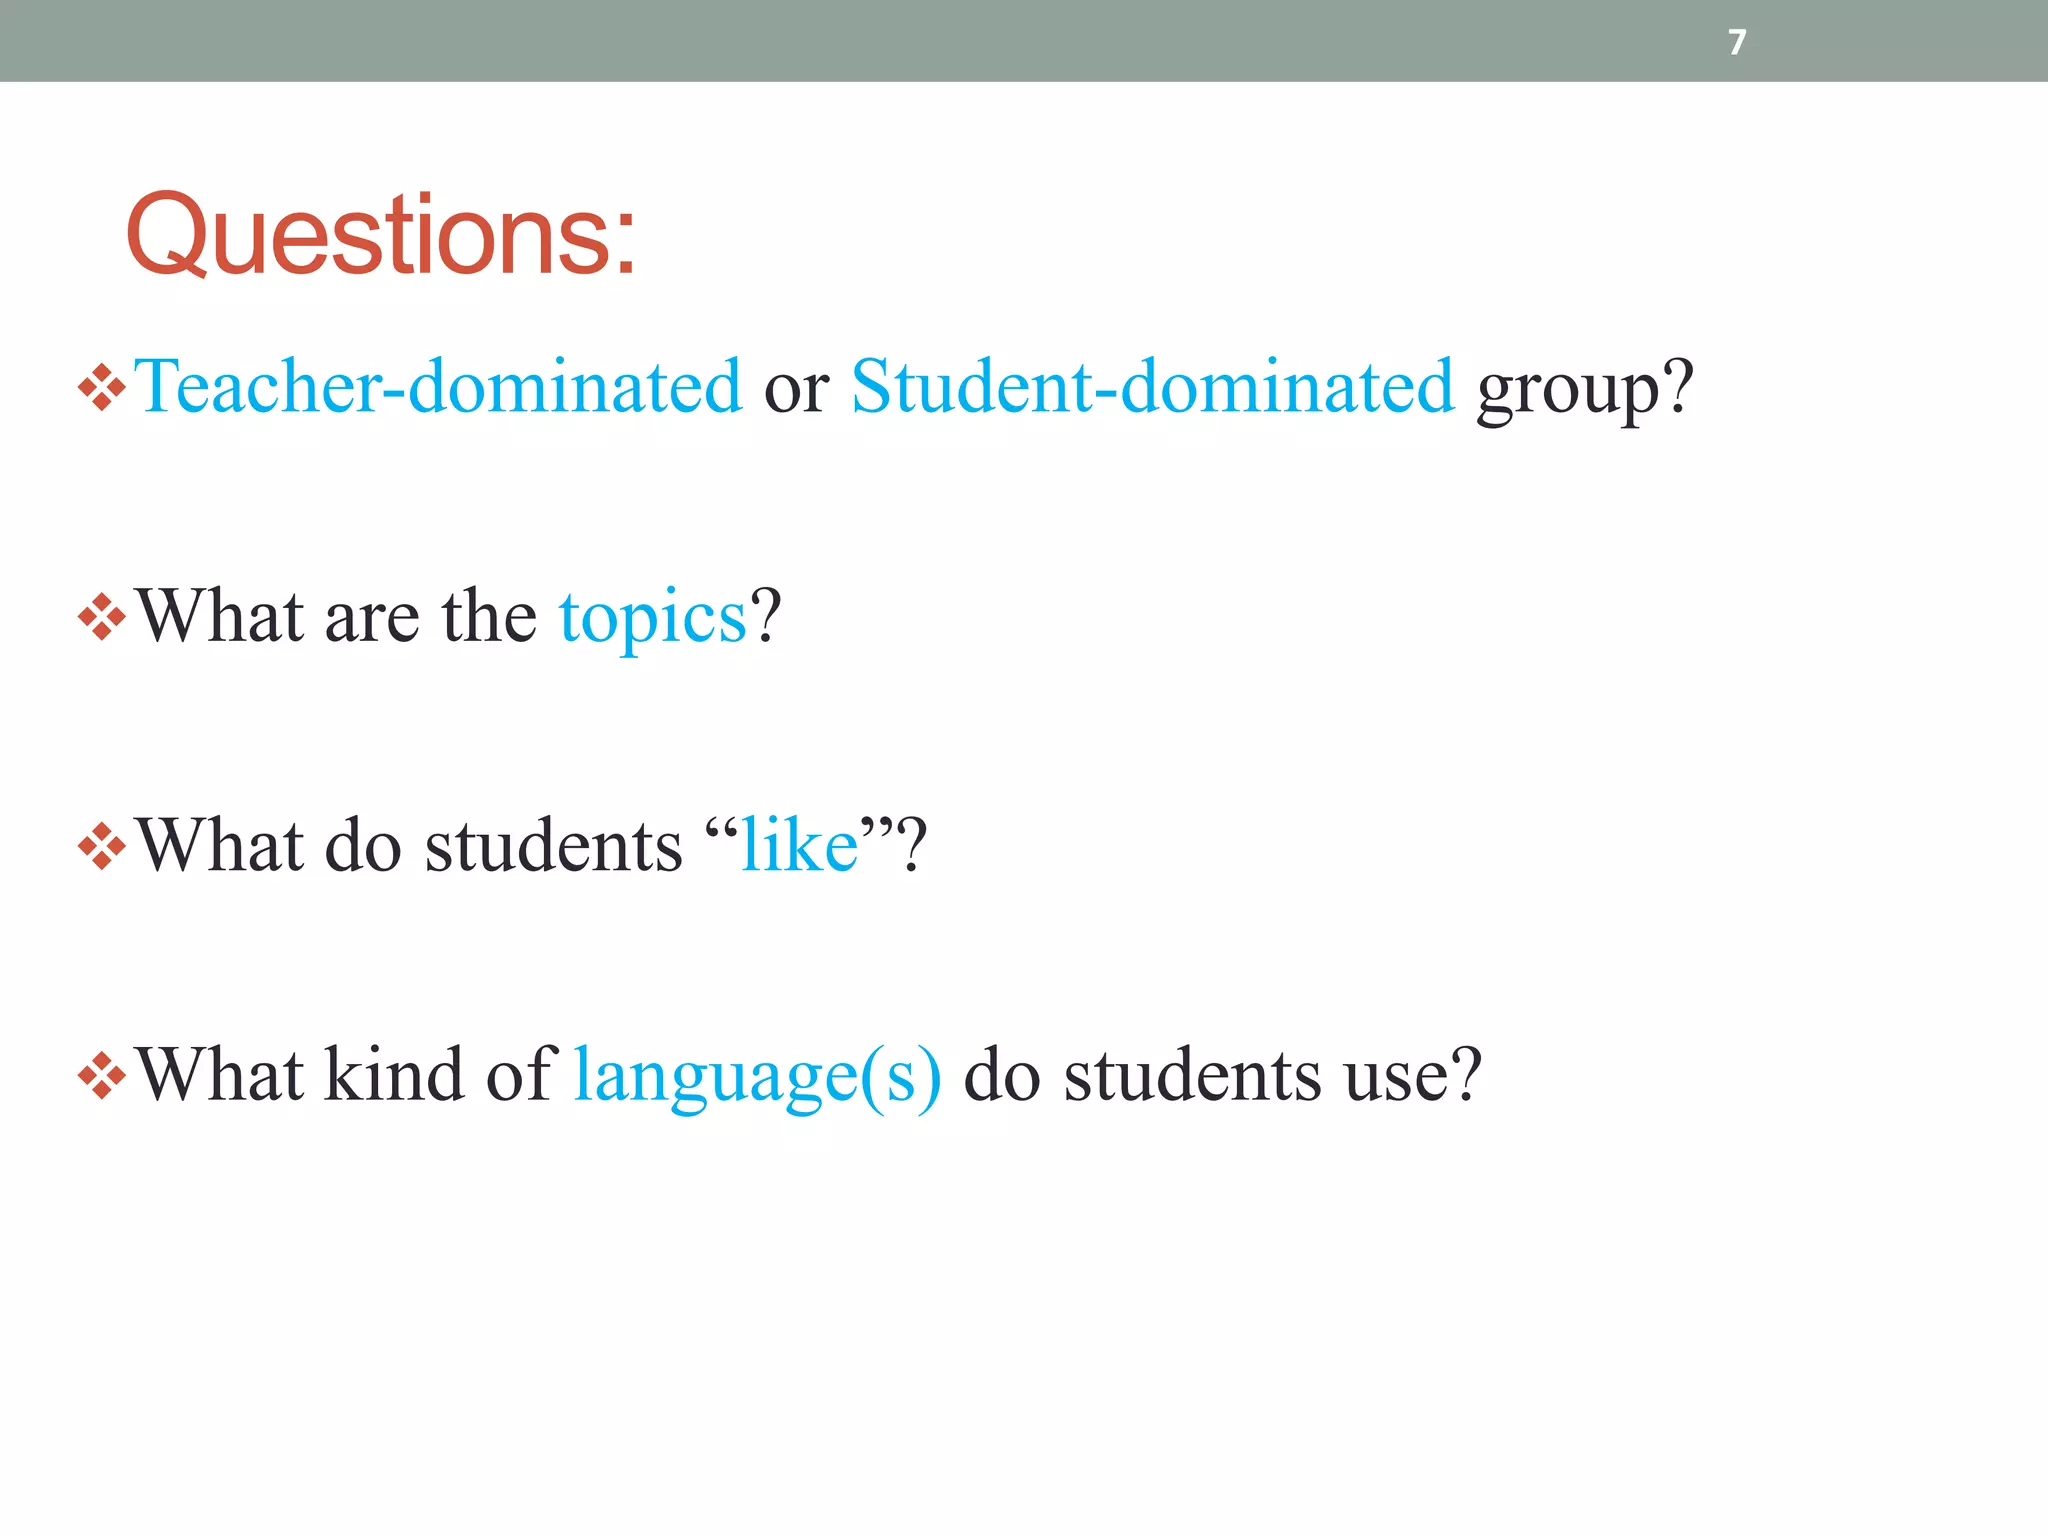Click the blue text 'language(s)'
The width and height of the screenshot is (2048, 1536).
pos(758,1078)
